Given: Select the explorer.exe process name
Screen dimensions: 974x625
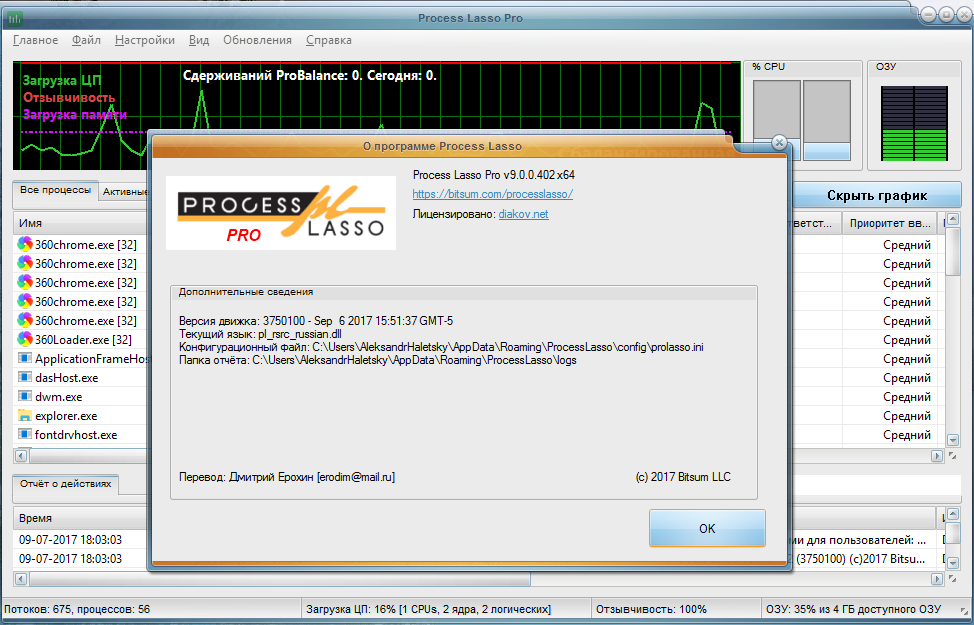Looking at the screenshot, I should pyautogui.click(x=66, y=416).
